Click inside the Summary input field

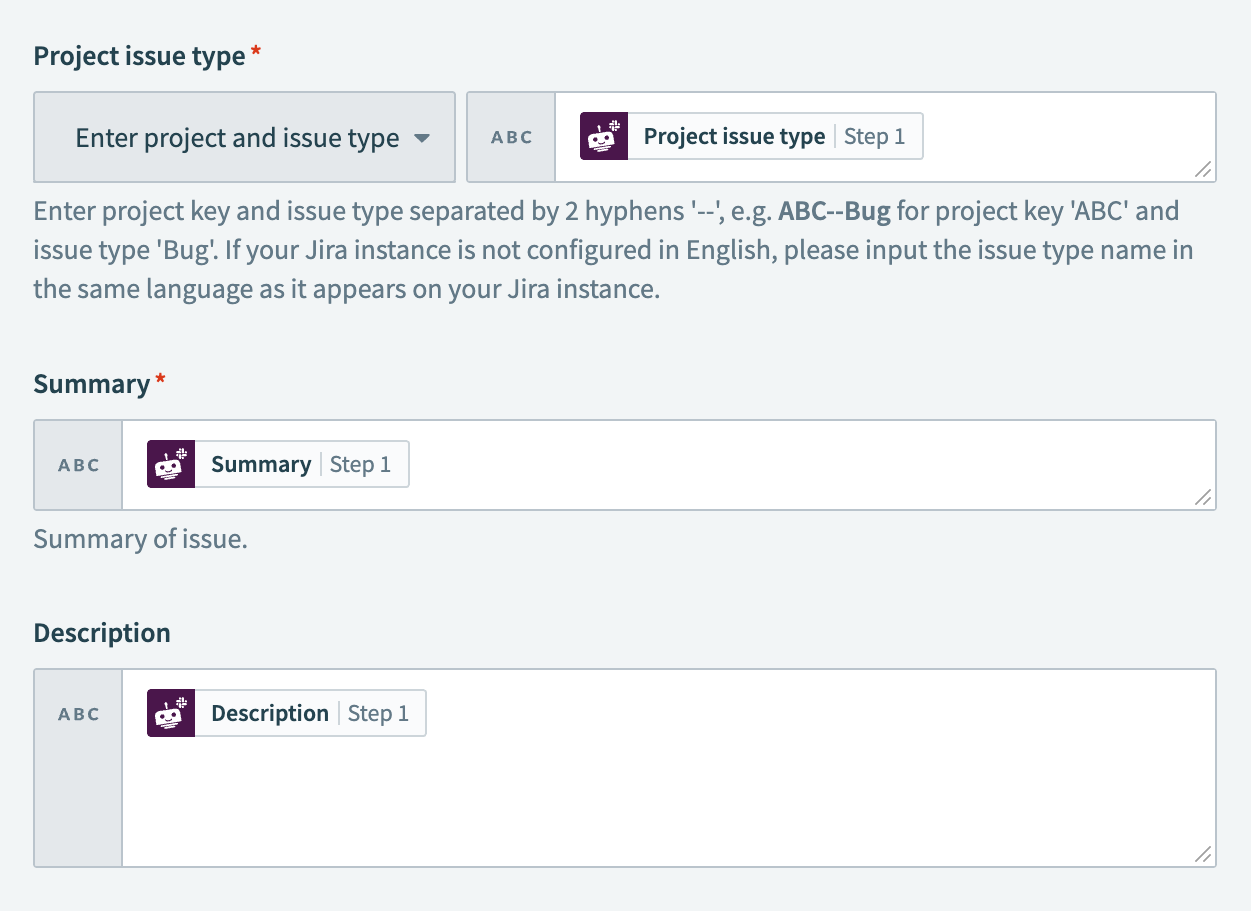(x=700, y=464)
